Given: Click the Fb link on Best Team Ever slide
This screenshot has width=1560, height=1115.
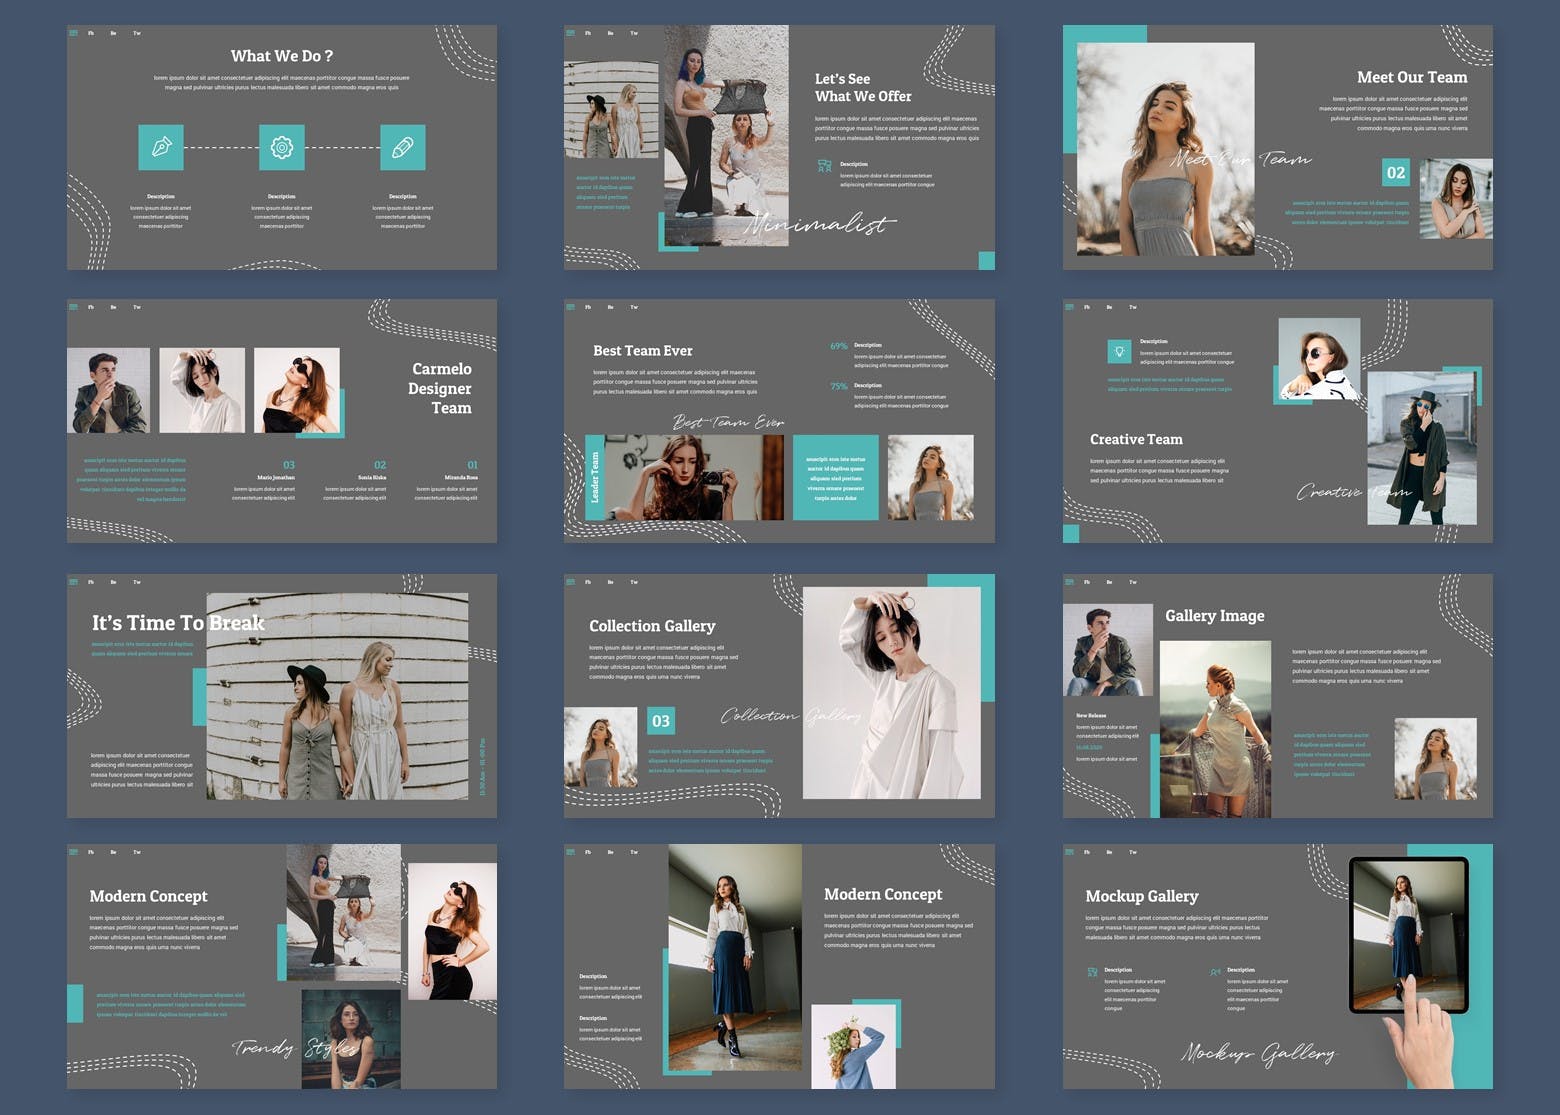Looking at the screenshot, I should click(x=588, y=307).
